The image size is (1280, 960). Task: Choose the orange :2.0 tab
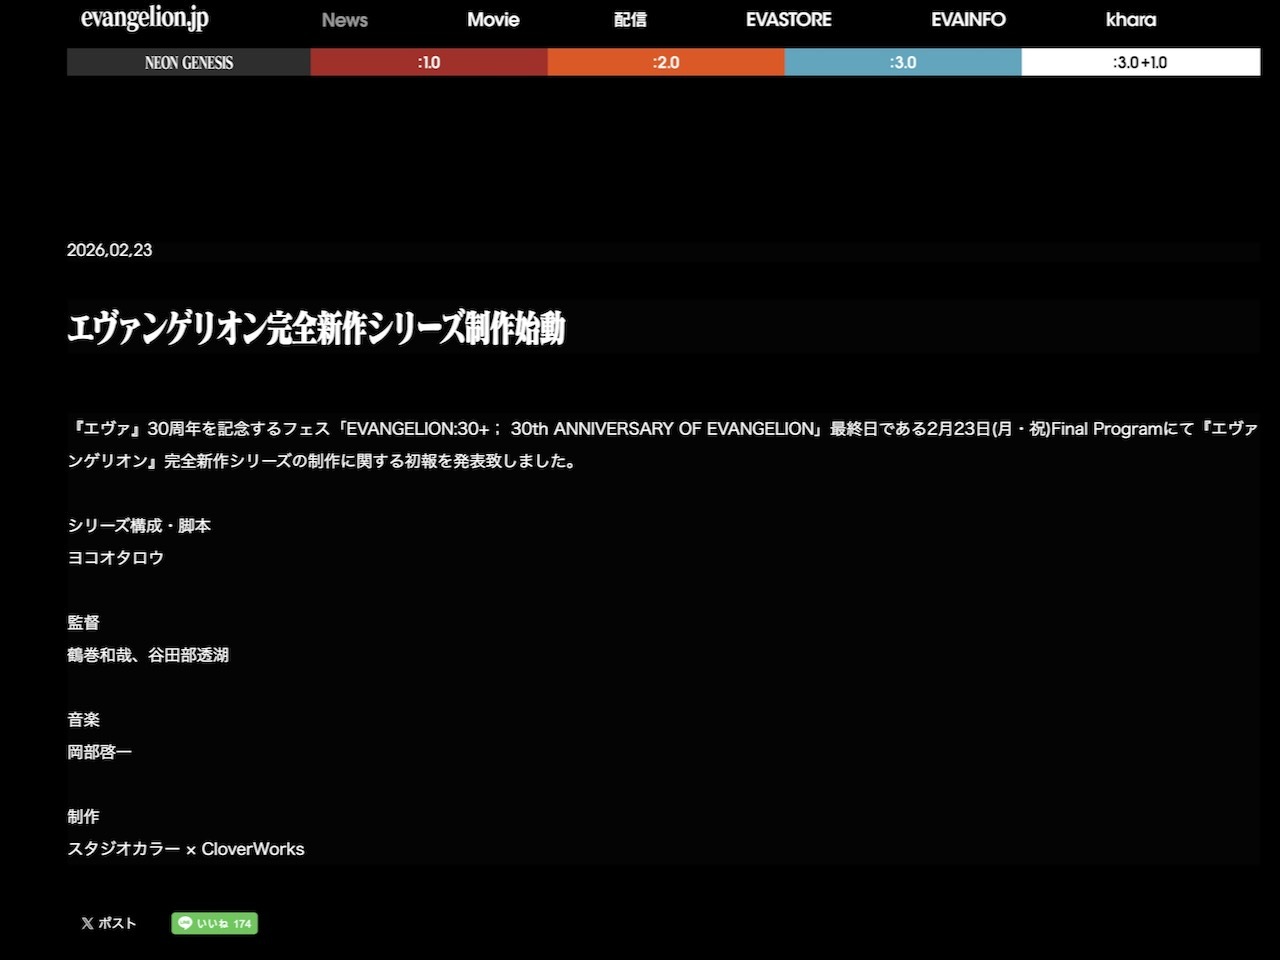pyautogui.click(x=665, y=62)
